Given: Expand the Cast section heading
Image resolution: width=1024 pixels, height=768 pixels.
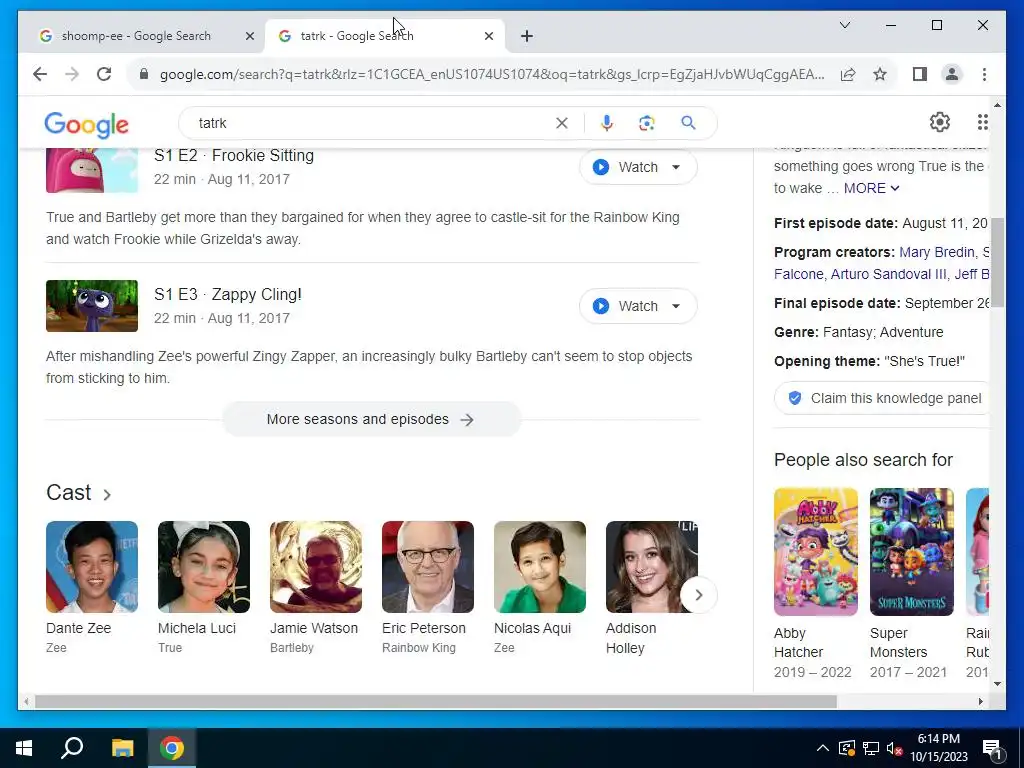Looking at the screenshot, I should pos(79,493).
